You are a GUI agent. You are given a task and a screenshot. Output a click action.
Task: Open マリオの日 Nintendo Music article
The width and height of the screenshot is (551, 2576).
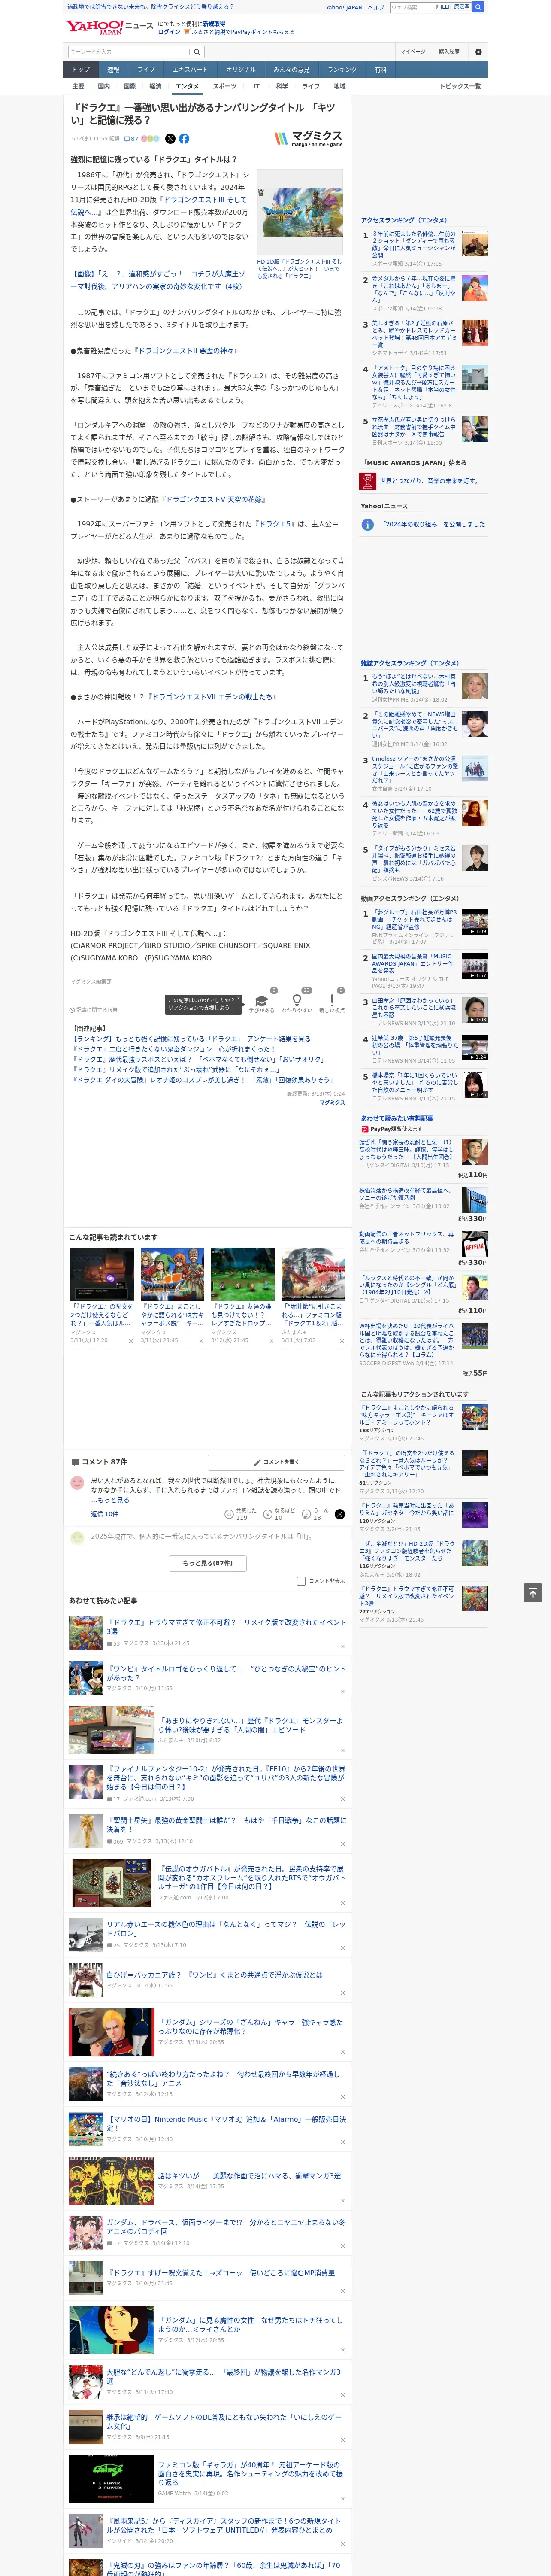227,2123
